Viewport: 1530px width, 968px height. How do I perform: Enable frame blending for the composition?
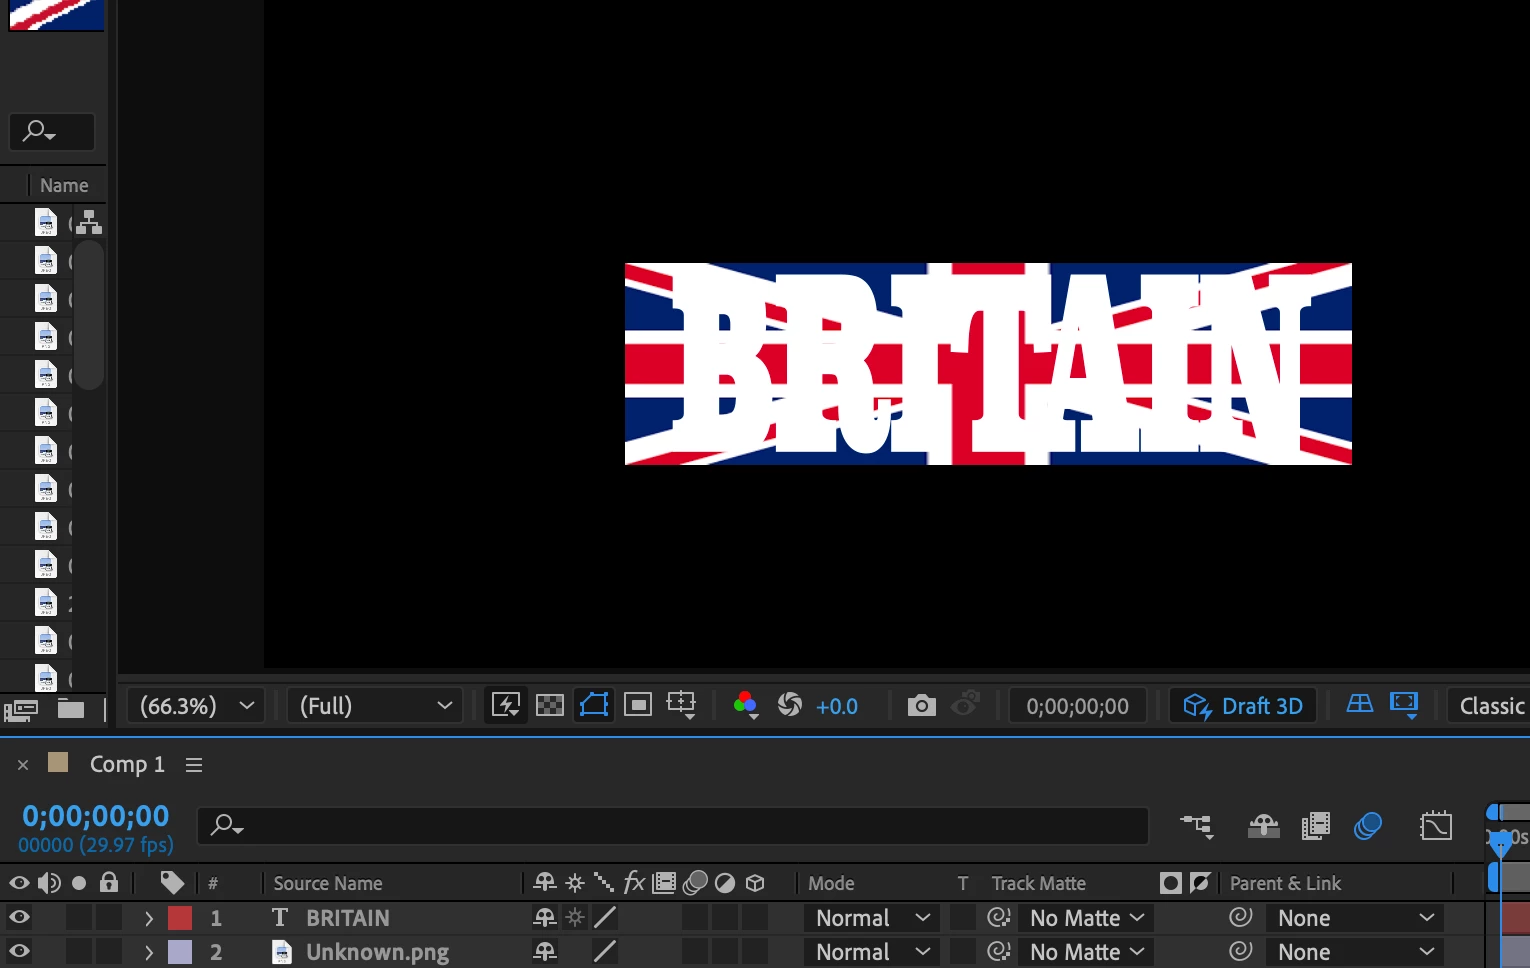[1316, 826]
